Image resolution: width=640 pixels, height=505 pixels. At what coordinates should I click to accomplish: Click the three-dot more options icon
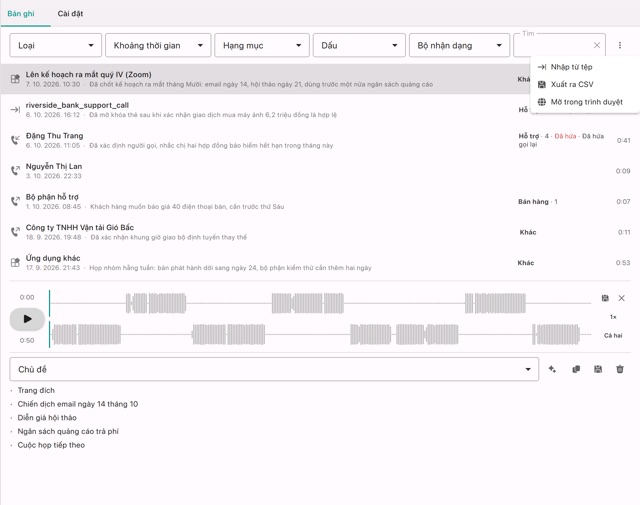click(x=620, y=45)
